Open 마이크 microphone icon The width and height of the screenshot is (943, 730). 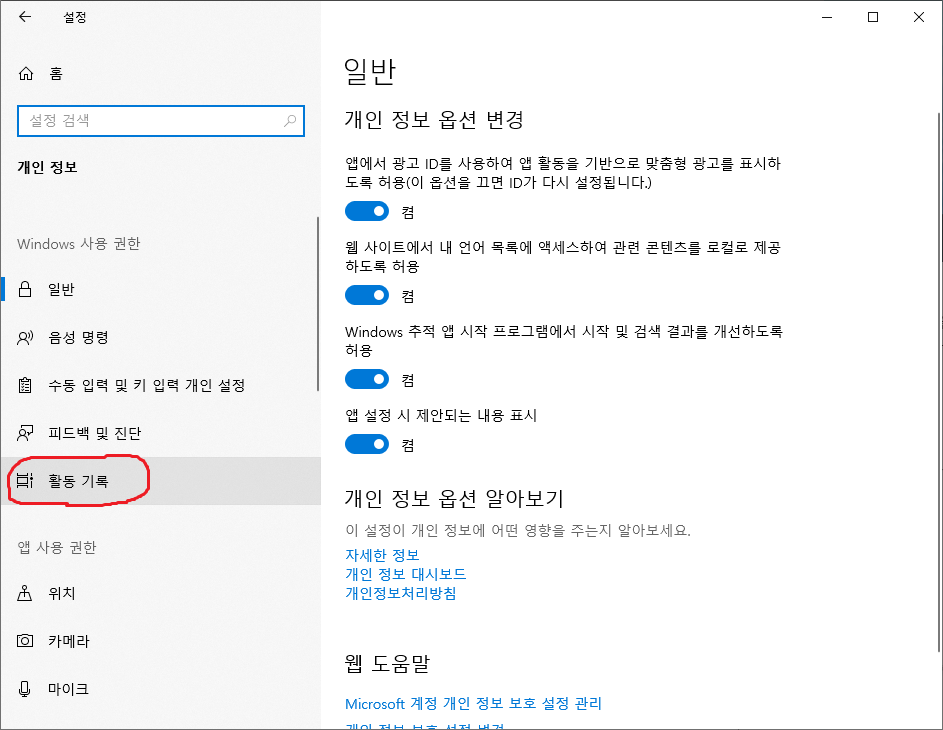click(26, 689)
